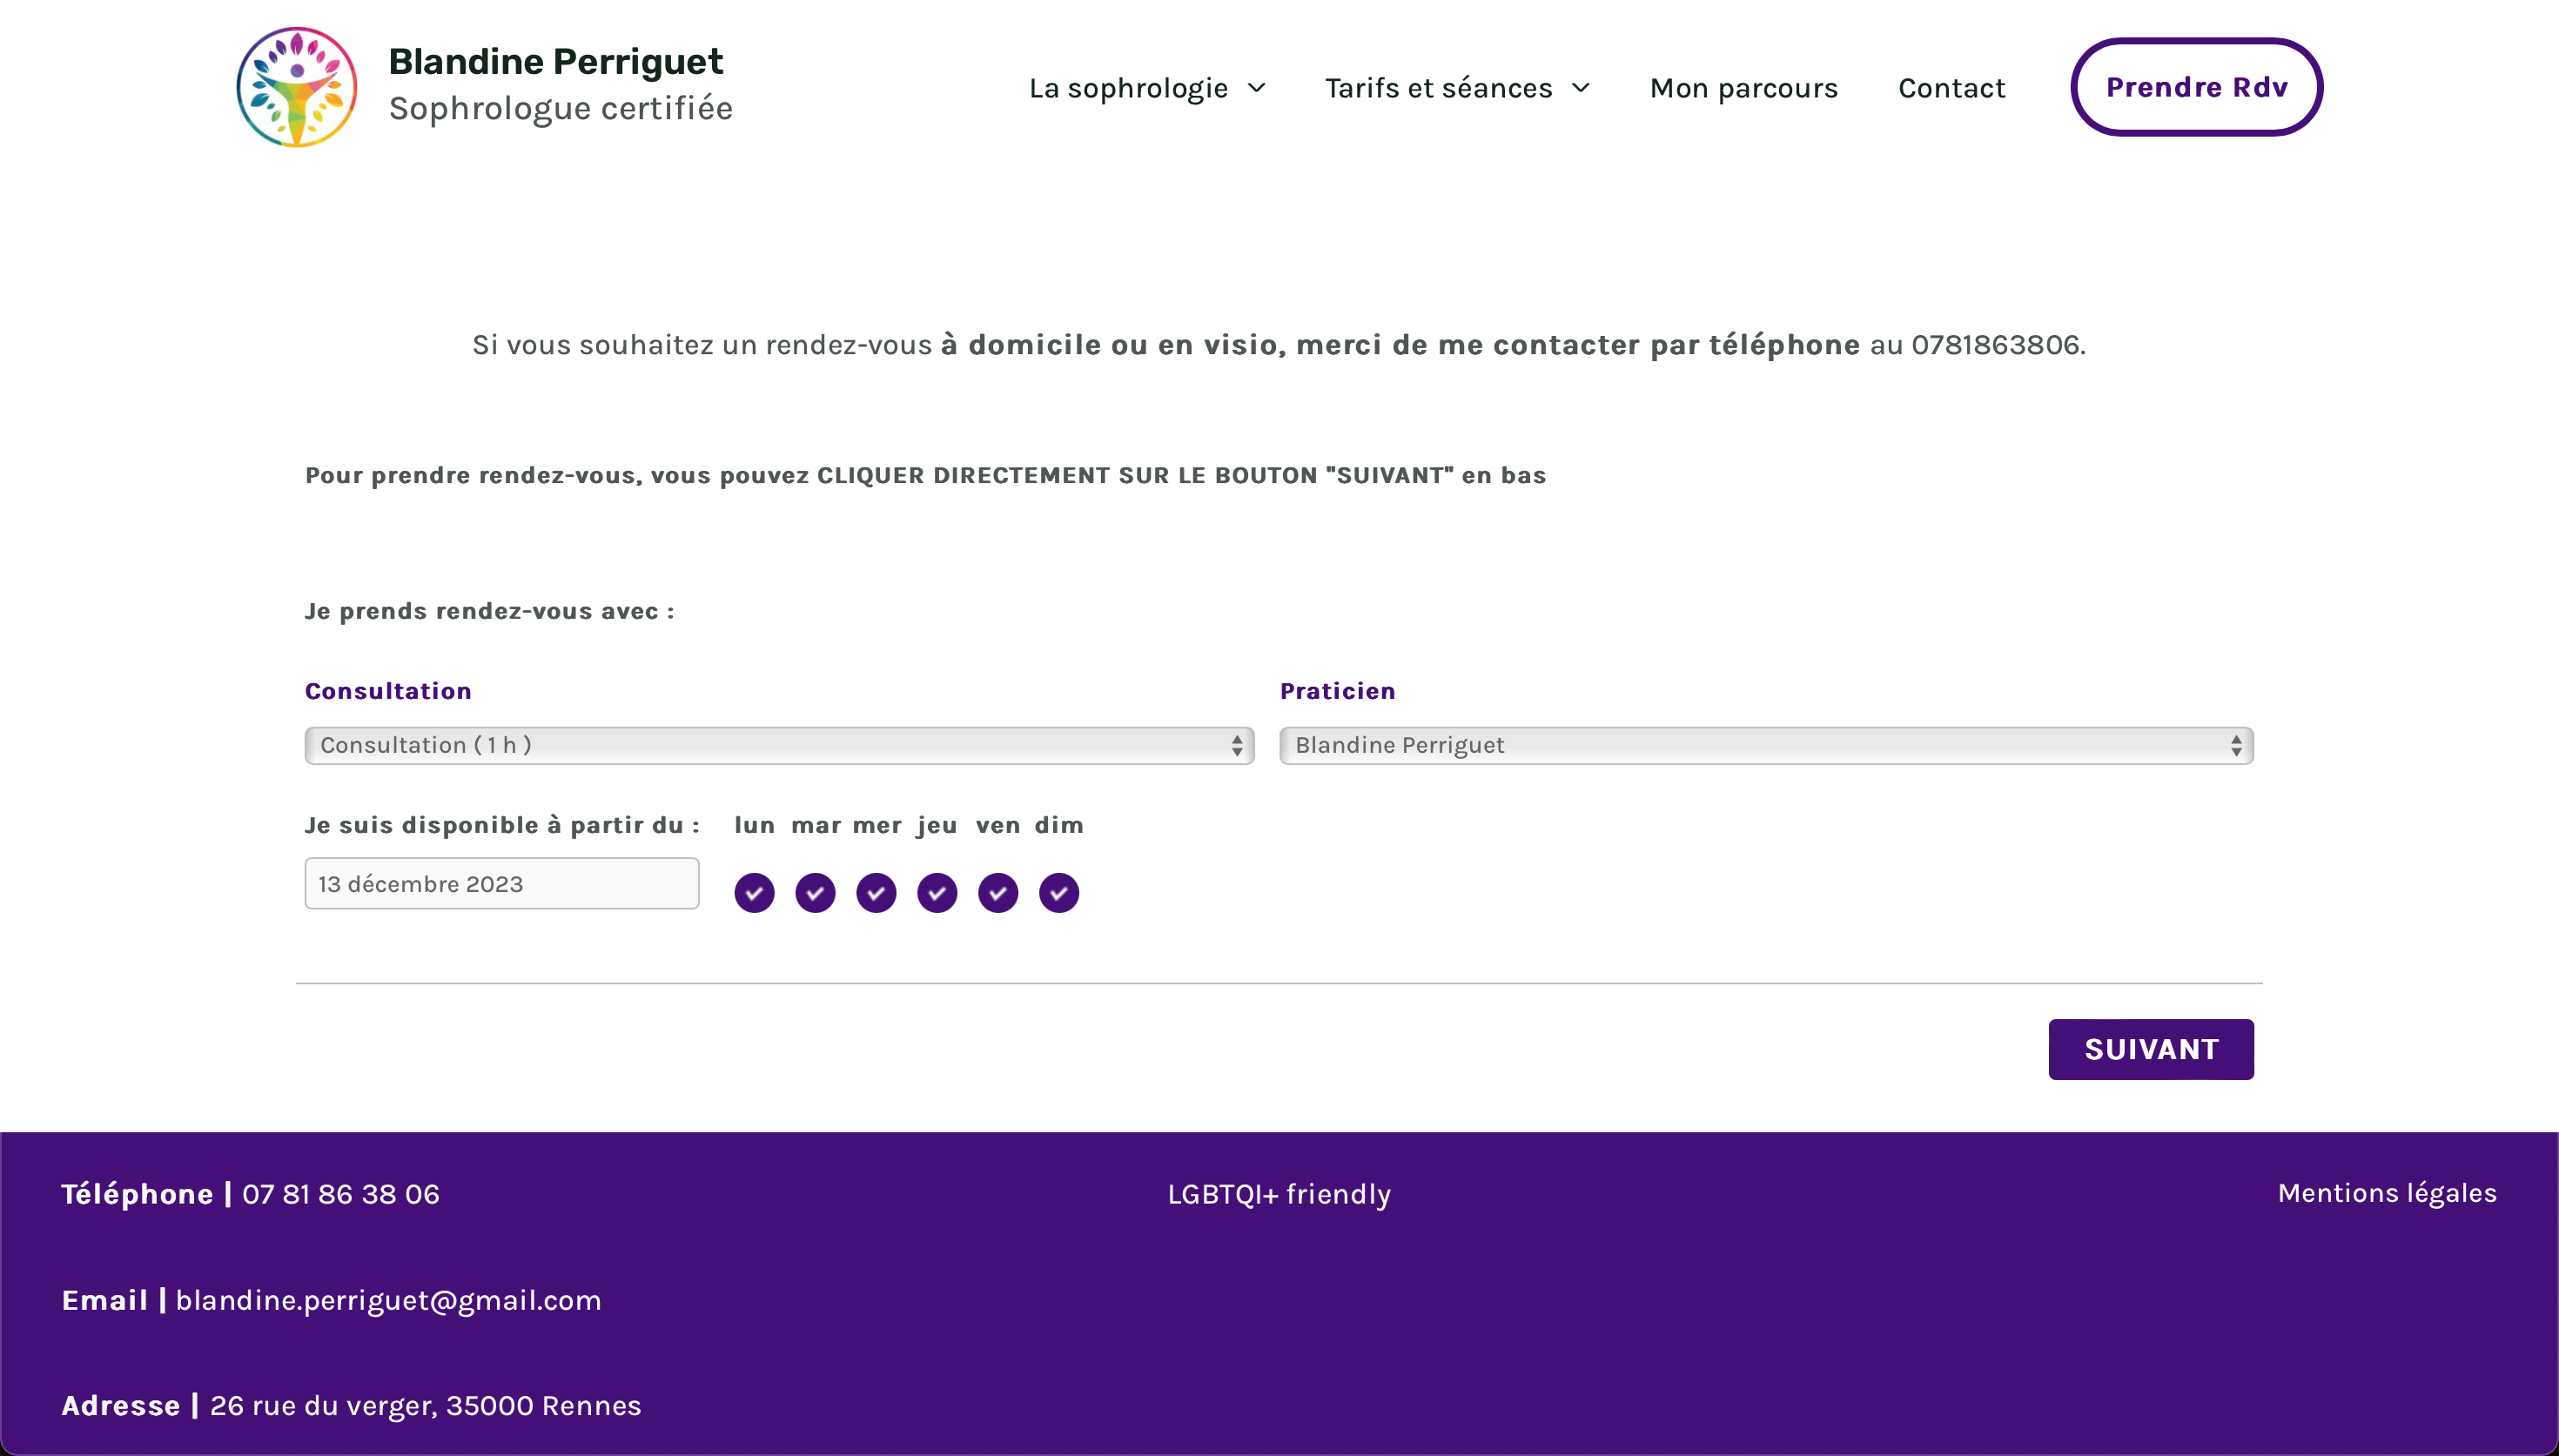Image resolution: width=2559 pixels, height=1456 pixels.
Task: Open the Consultation (1 h) dropdown
Action: (x=779, y=745)
